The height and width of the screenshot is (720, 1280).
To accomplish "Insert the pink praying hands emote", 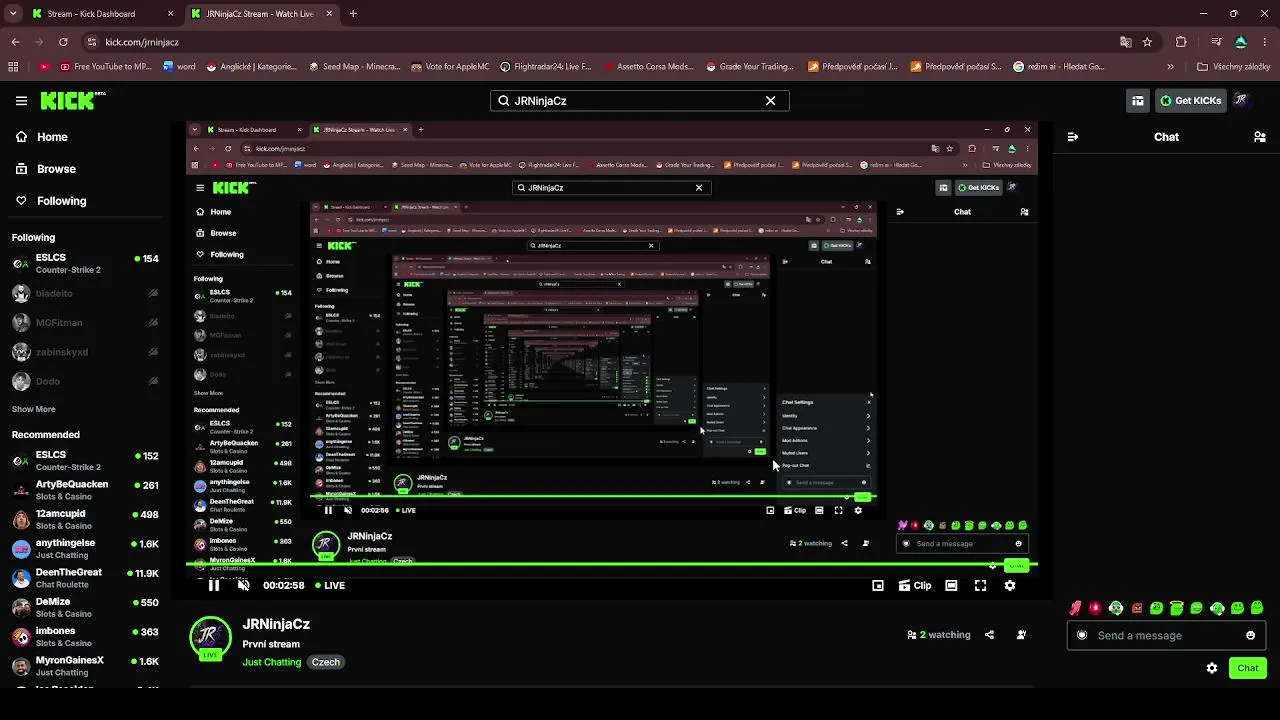I will click(1075, 608).
